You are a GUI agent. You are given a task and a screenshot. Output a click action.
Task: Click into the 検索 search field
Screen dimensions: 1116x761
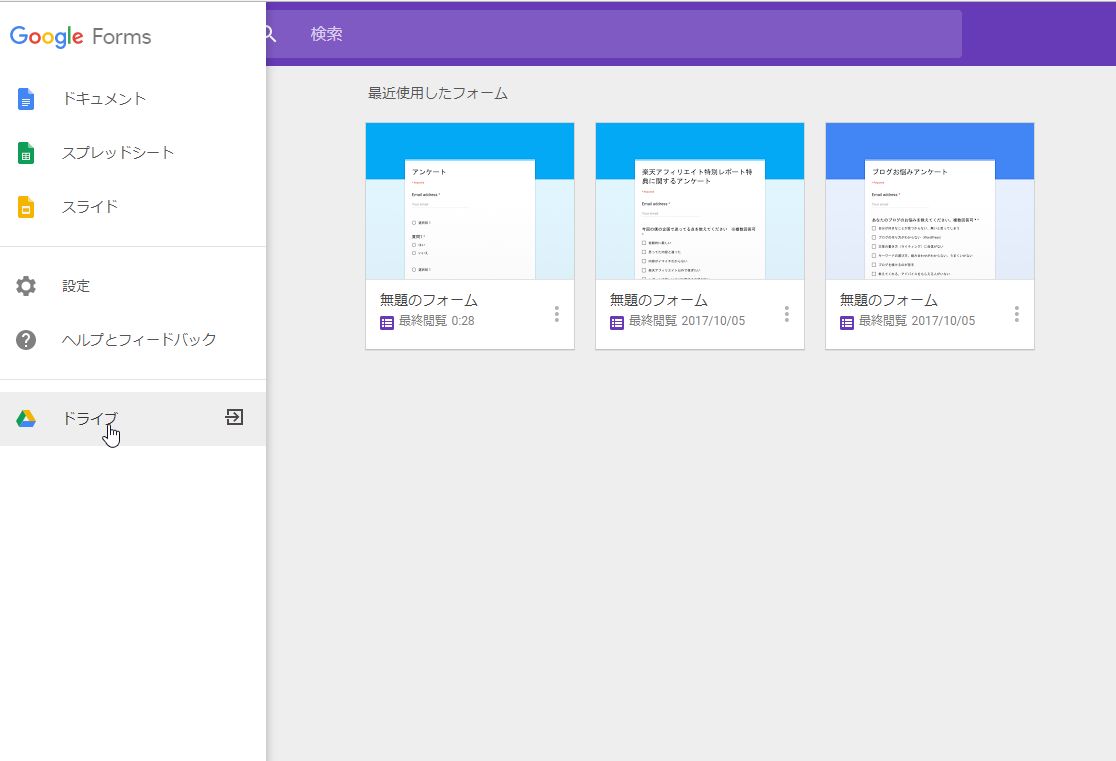(x=614, y=33)
